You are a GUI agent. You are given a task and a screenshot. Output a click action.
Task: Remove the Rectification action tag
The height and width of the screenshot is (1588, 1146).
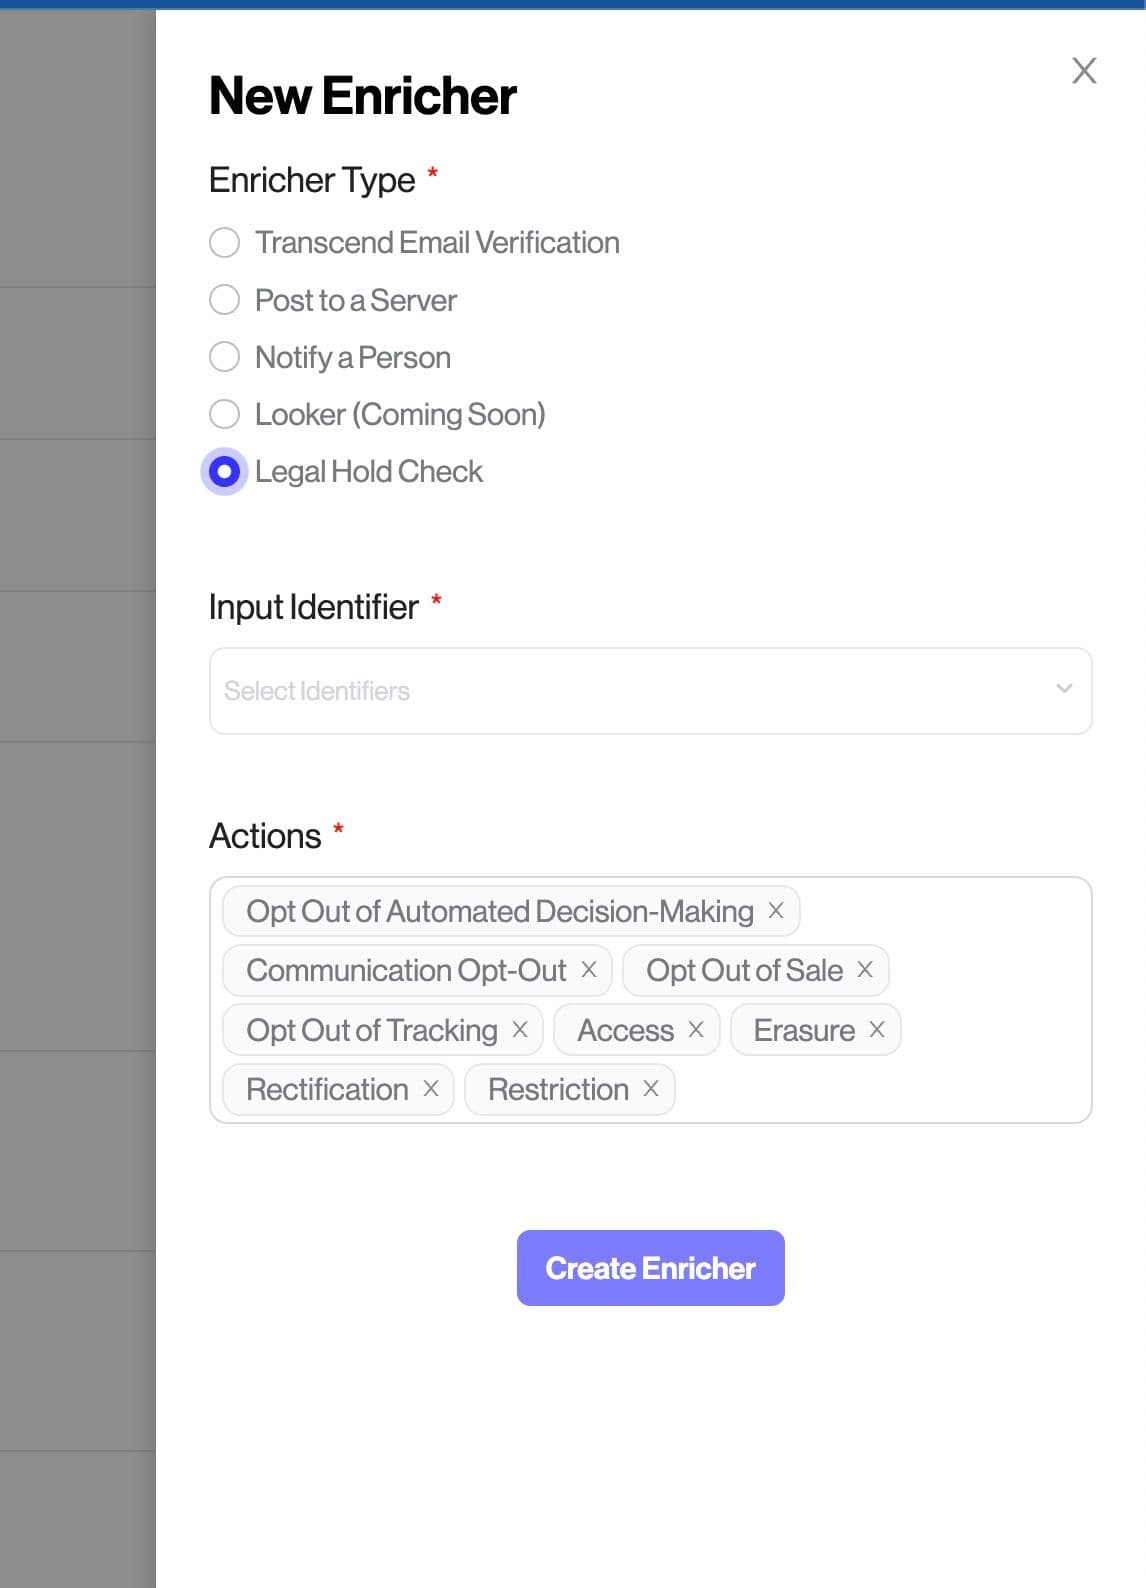[431, 1089]
